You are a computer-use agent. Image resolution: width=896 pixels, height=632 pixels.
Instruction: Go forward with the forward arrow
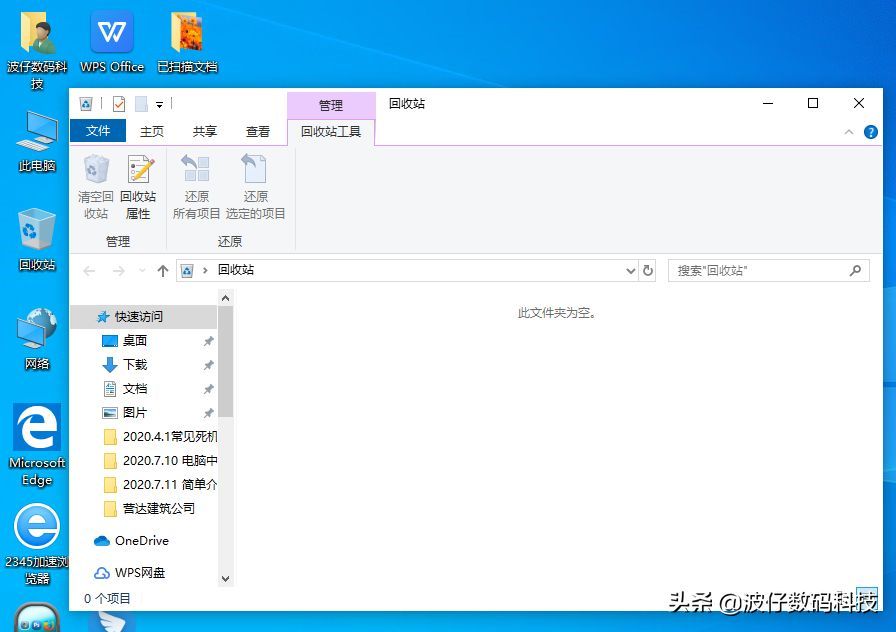click(118, 270)
